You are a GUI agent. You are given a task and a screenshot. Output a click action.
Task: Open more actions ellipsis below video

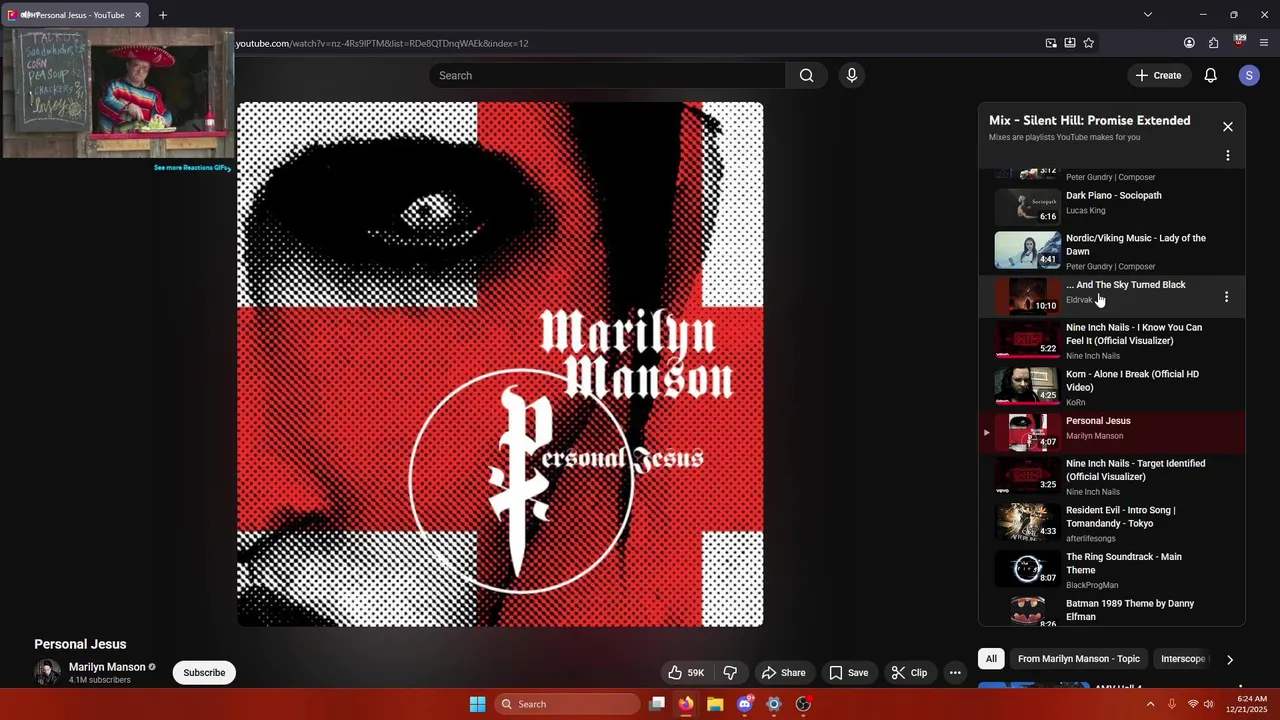tap(955, 673)
